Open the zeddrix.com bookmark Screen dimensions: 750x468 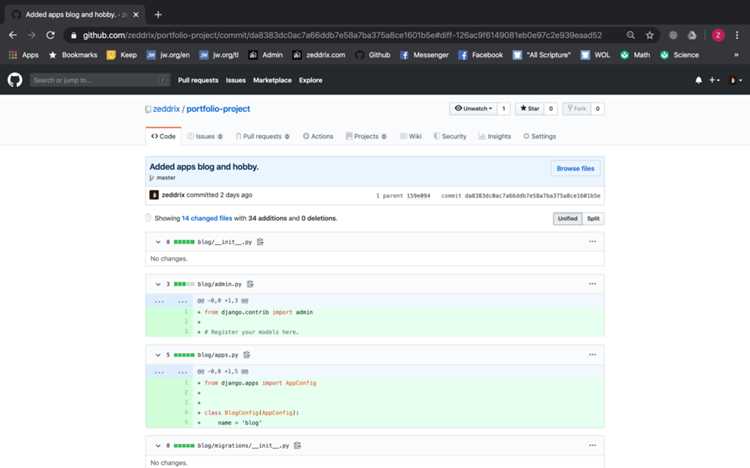(319, 55)
